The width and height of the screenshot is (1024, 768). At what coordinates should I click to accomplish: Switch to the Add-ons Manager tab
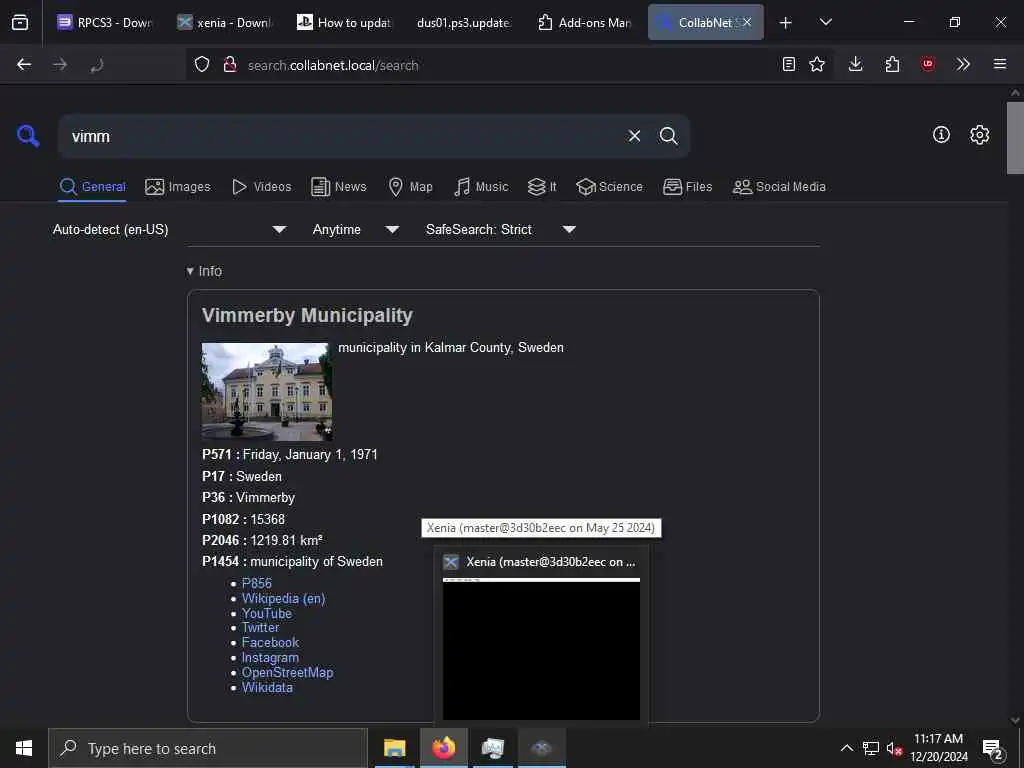pyautogui.click(x=584, y=22)
